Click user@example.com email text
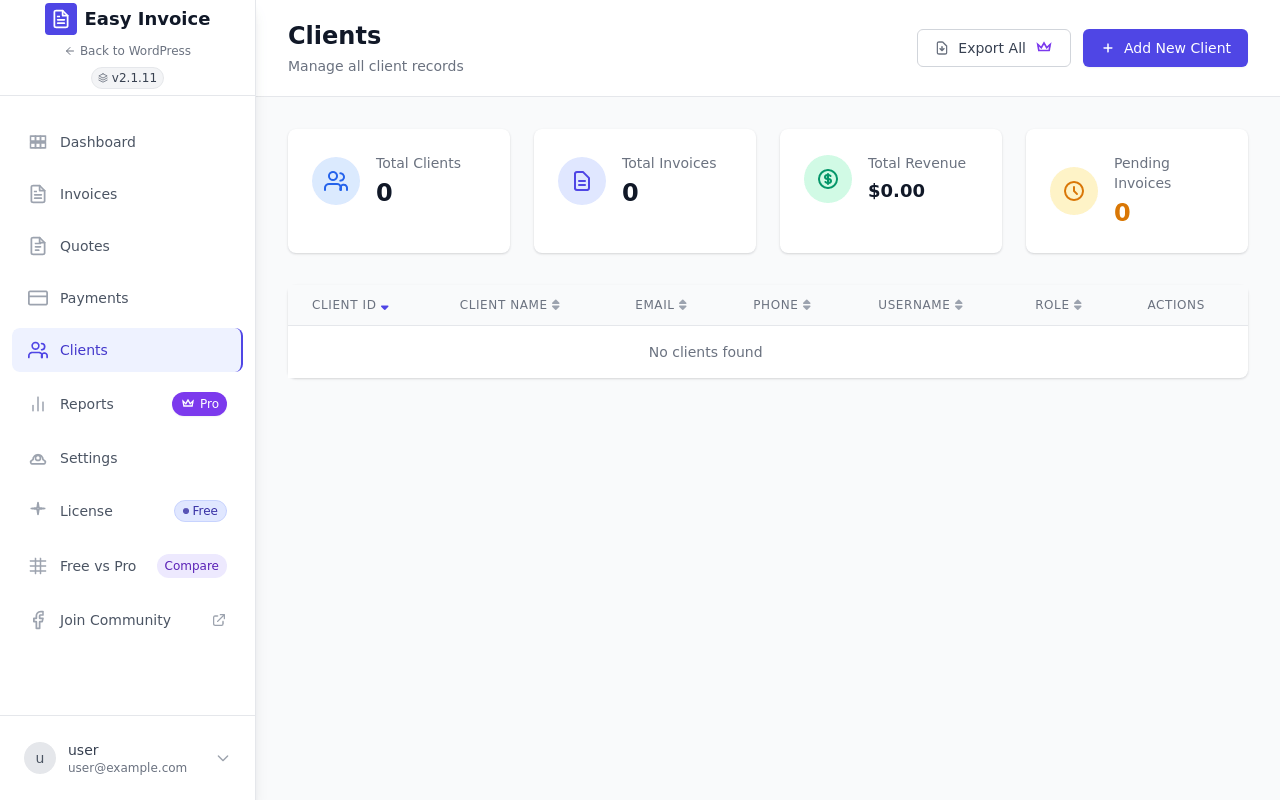Image resolution: width=1280 pixels, height=800 pixels. pyautogui.click(x=127, y=768)
